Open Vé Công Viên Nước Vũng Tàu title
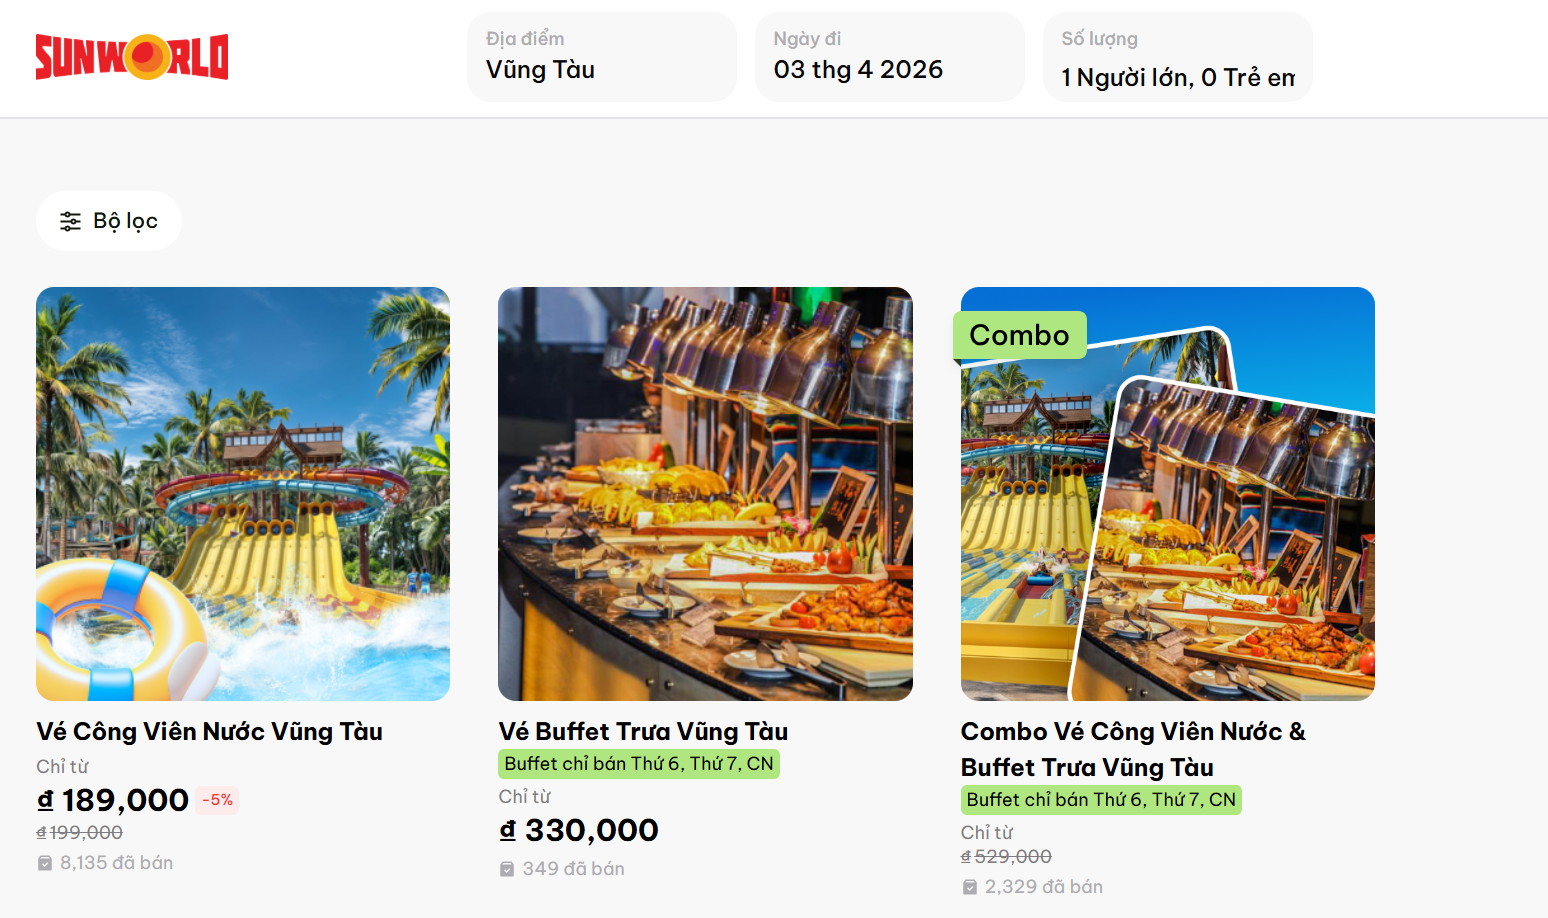The image size is (1548, 918). click(x=210, y=732)
